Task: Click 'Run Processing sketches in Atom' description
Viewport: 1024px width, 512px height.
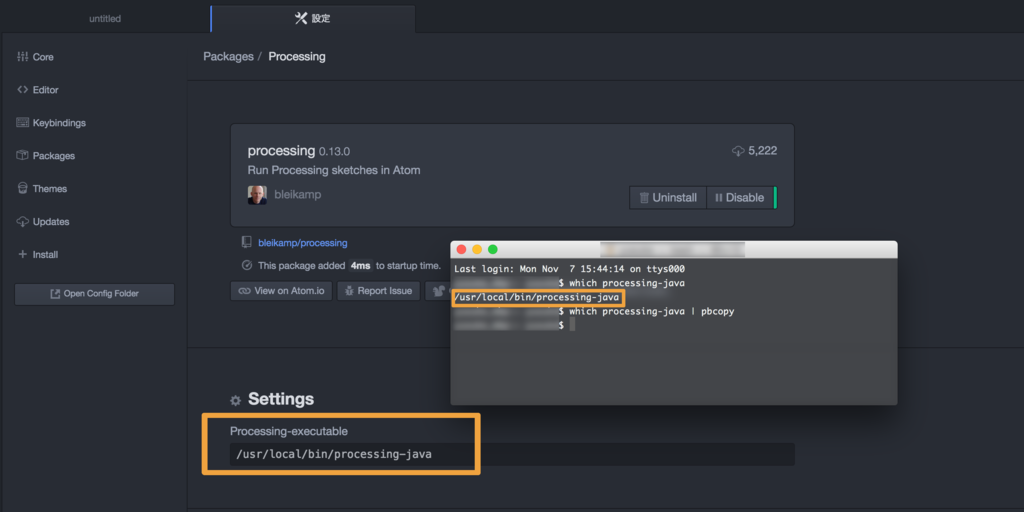Action: click(334, 170)
